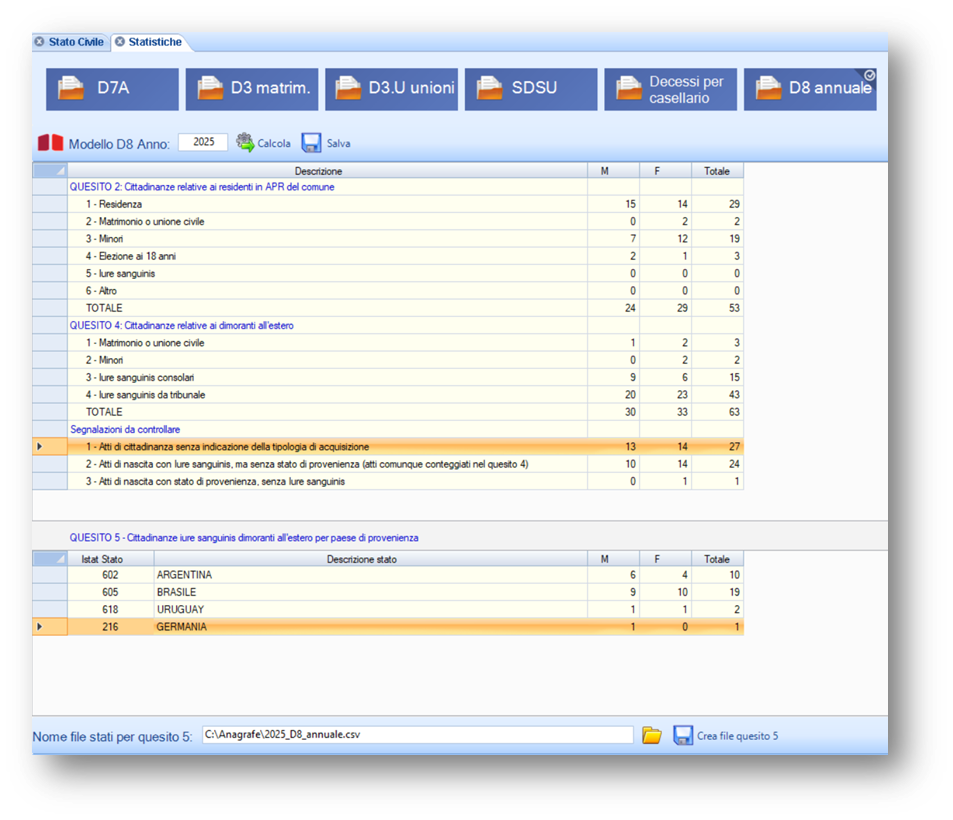Click the quesito 5 file path field
Screen dimensions: 953x820
coord(417,735)
